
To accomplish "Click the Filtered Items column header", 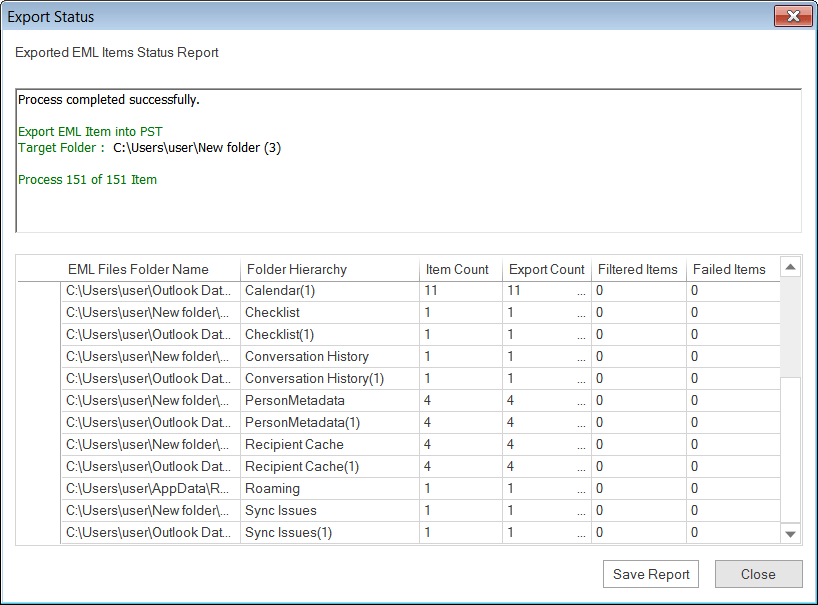I will pyautogui.click(x=639, y=269).
